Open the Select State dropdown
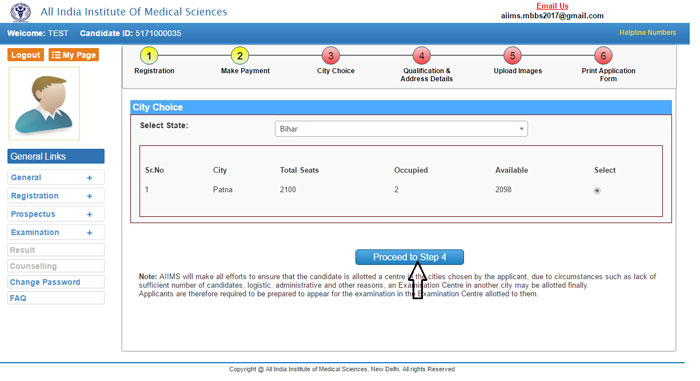This screenshot has height=381, width=700. coord(401,129)
